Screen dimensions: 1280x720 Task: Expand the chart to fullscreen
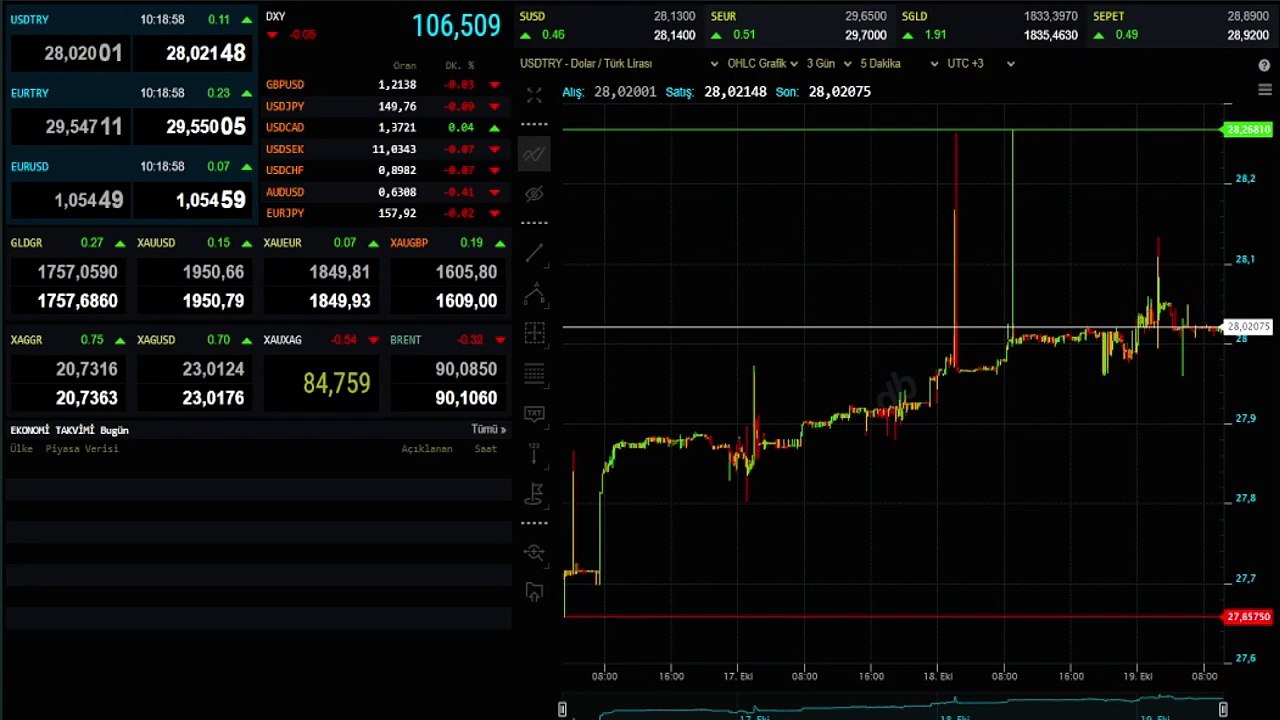(534, 96)
